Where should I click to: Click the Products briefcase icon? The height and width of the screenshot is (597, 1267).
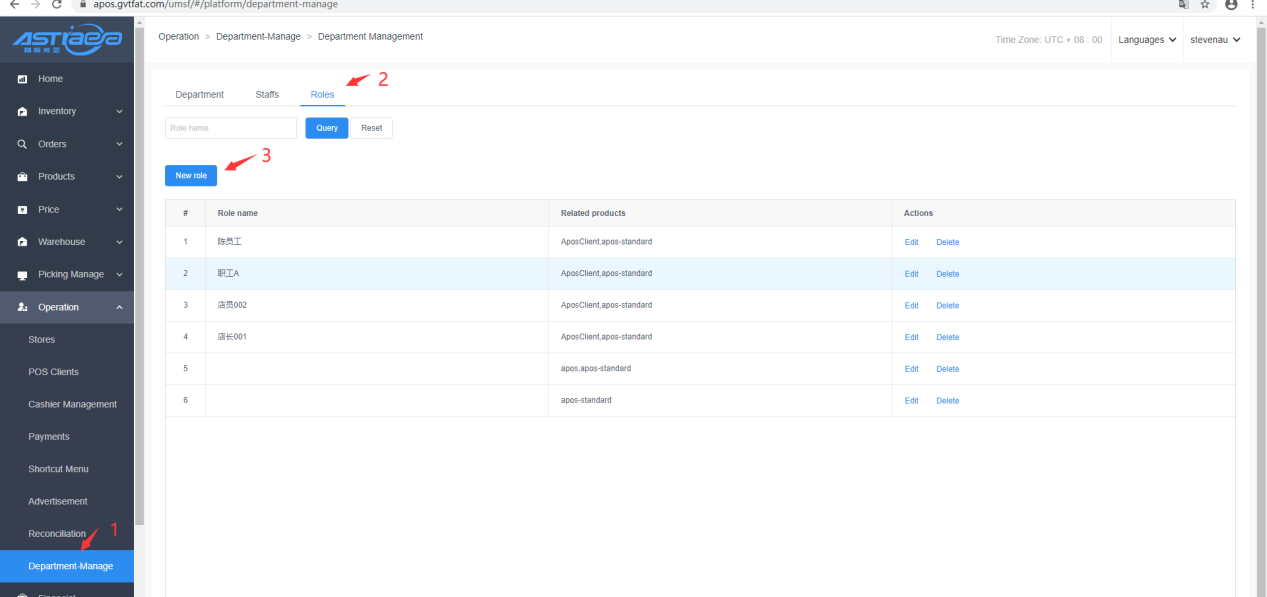click(22, 177)
